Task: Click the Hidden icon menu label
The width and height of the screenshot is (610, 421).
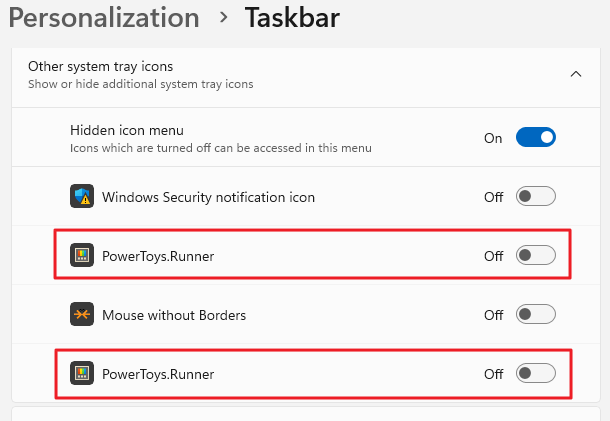Action: 127,130
